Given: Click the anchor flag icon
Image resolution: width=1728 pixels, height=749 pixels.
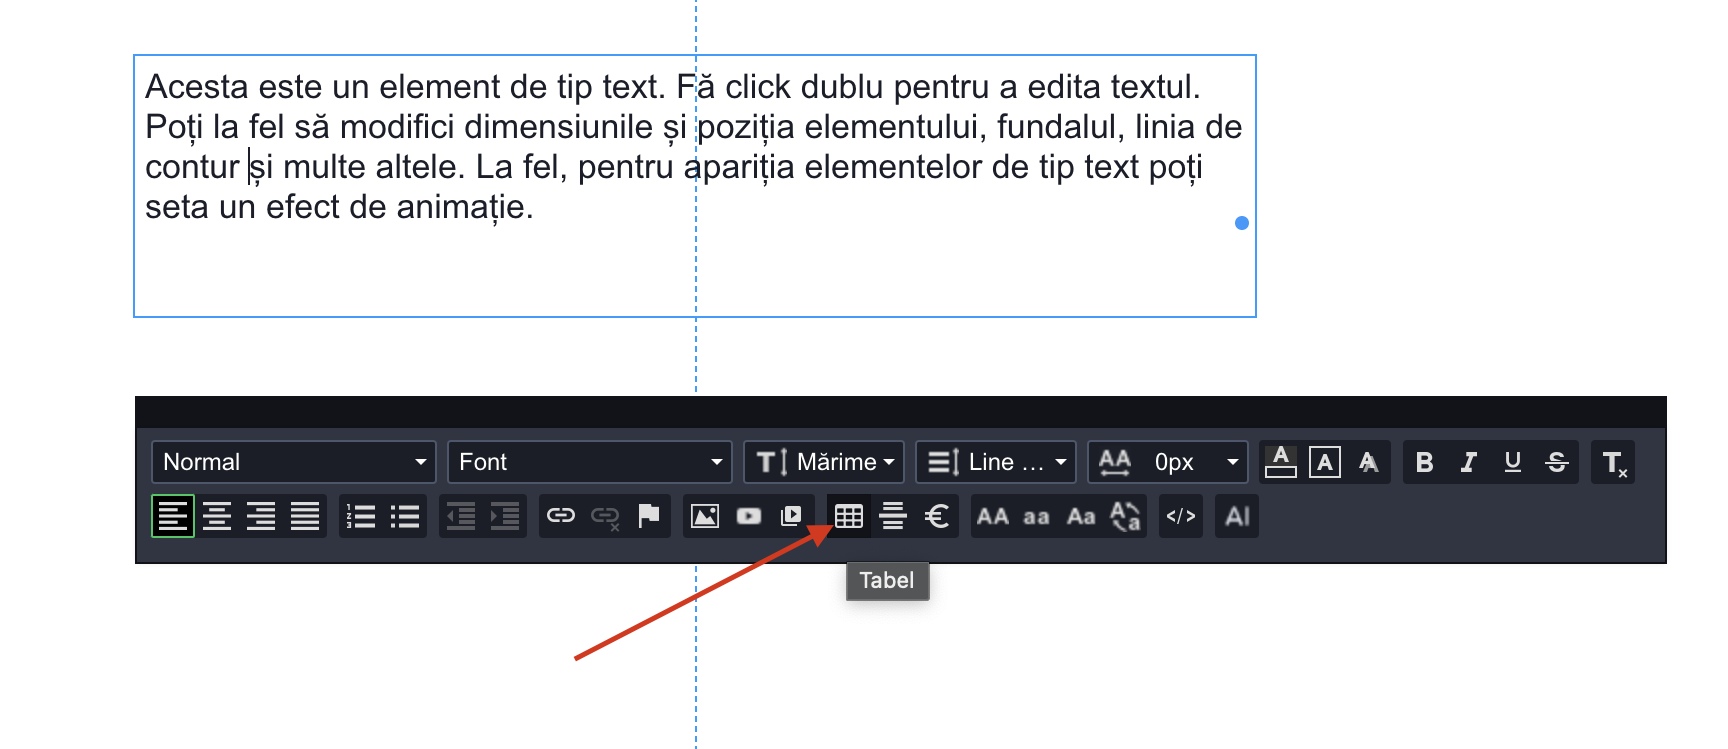Looking at the screenshot, I should (649, 516).
